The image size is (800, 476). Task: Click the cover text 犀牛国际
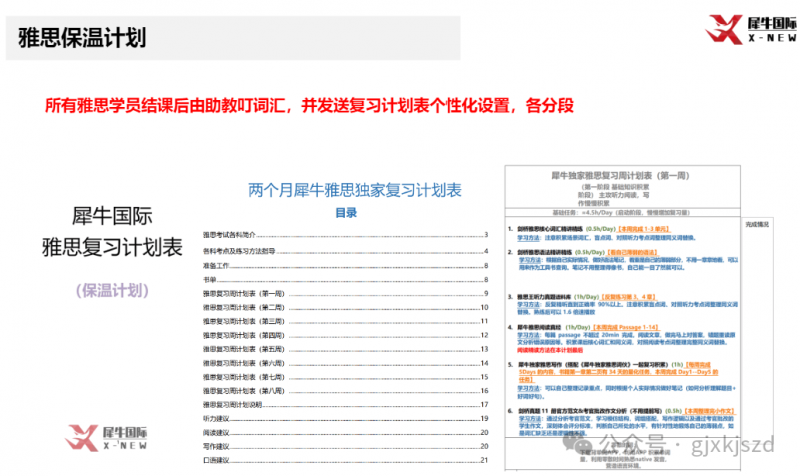pos(112,216)
